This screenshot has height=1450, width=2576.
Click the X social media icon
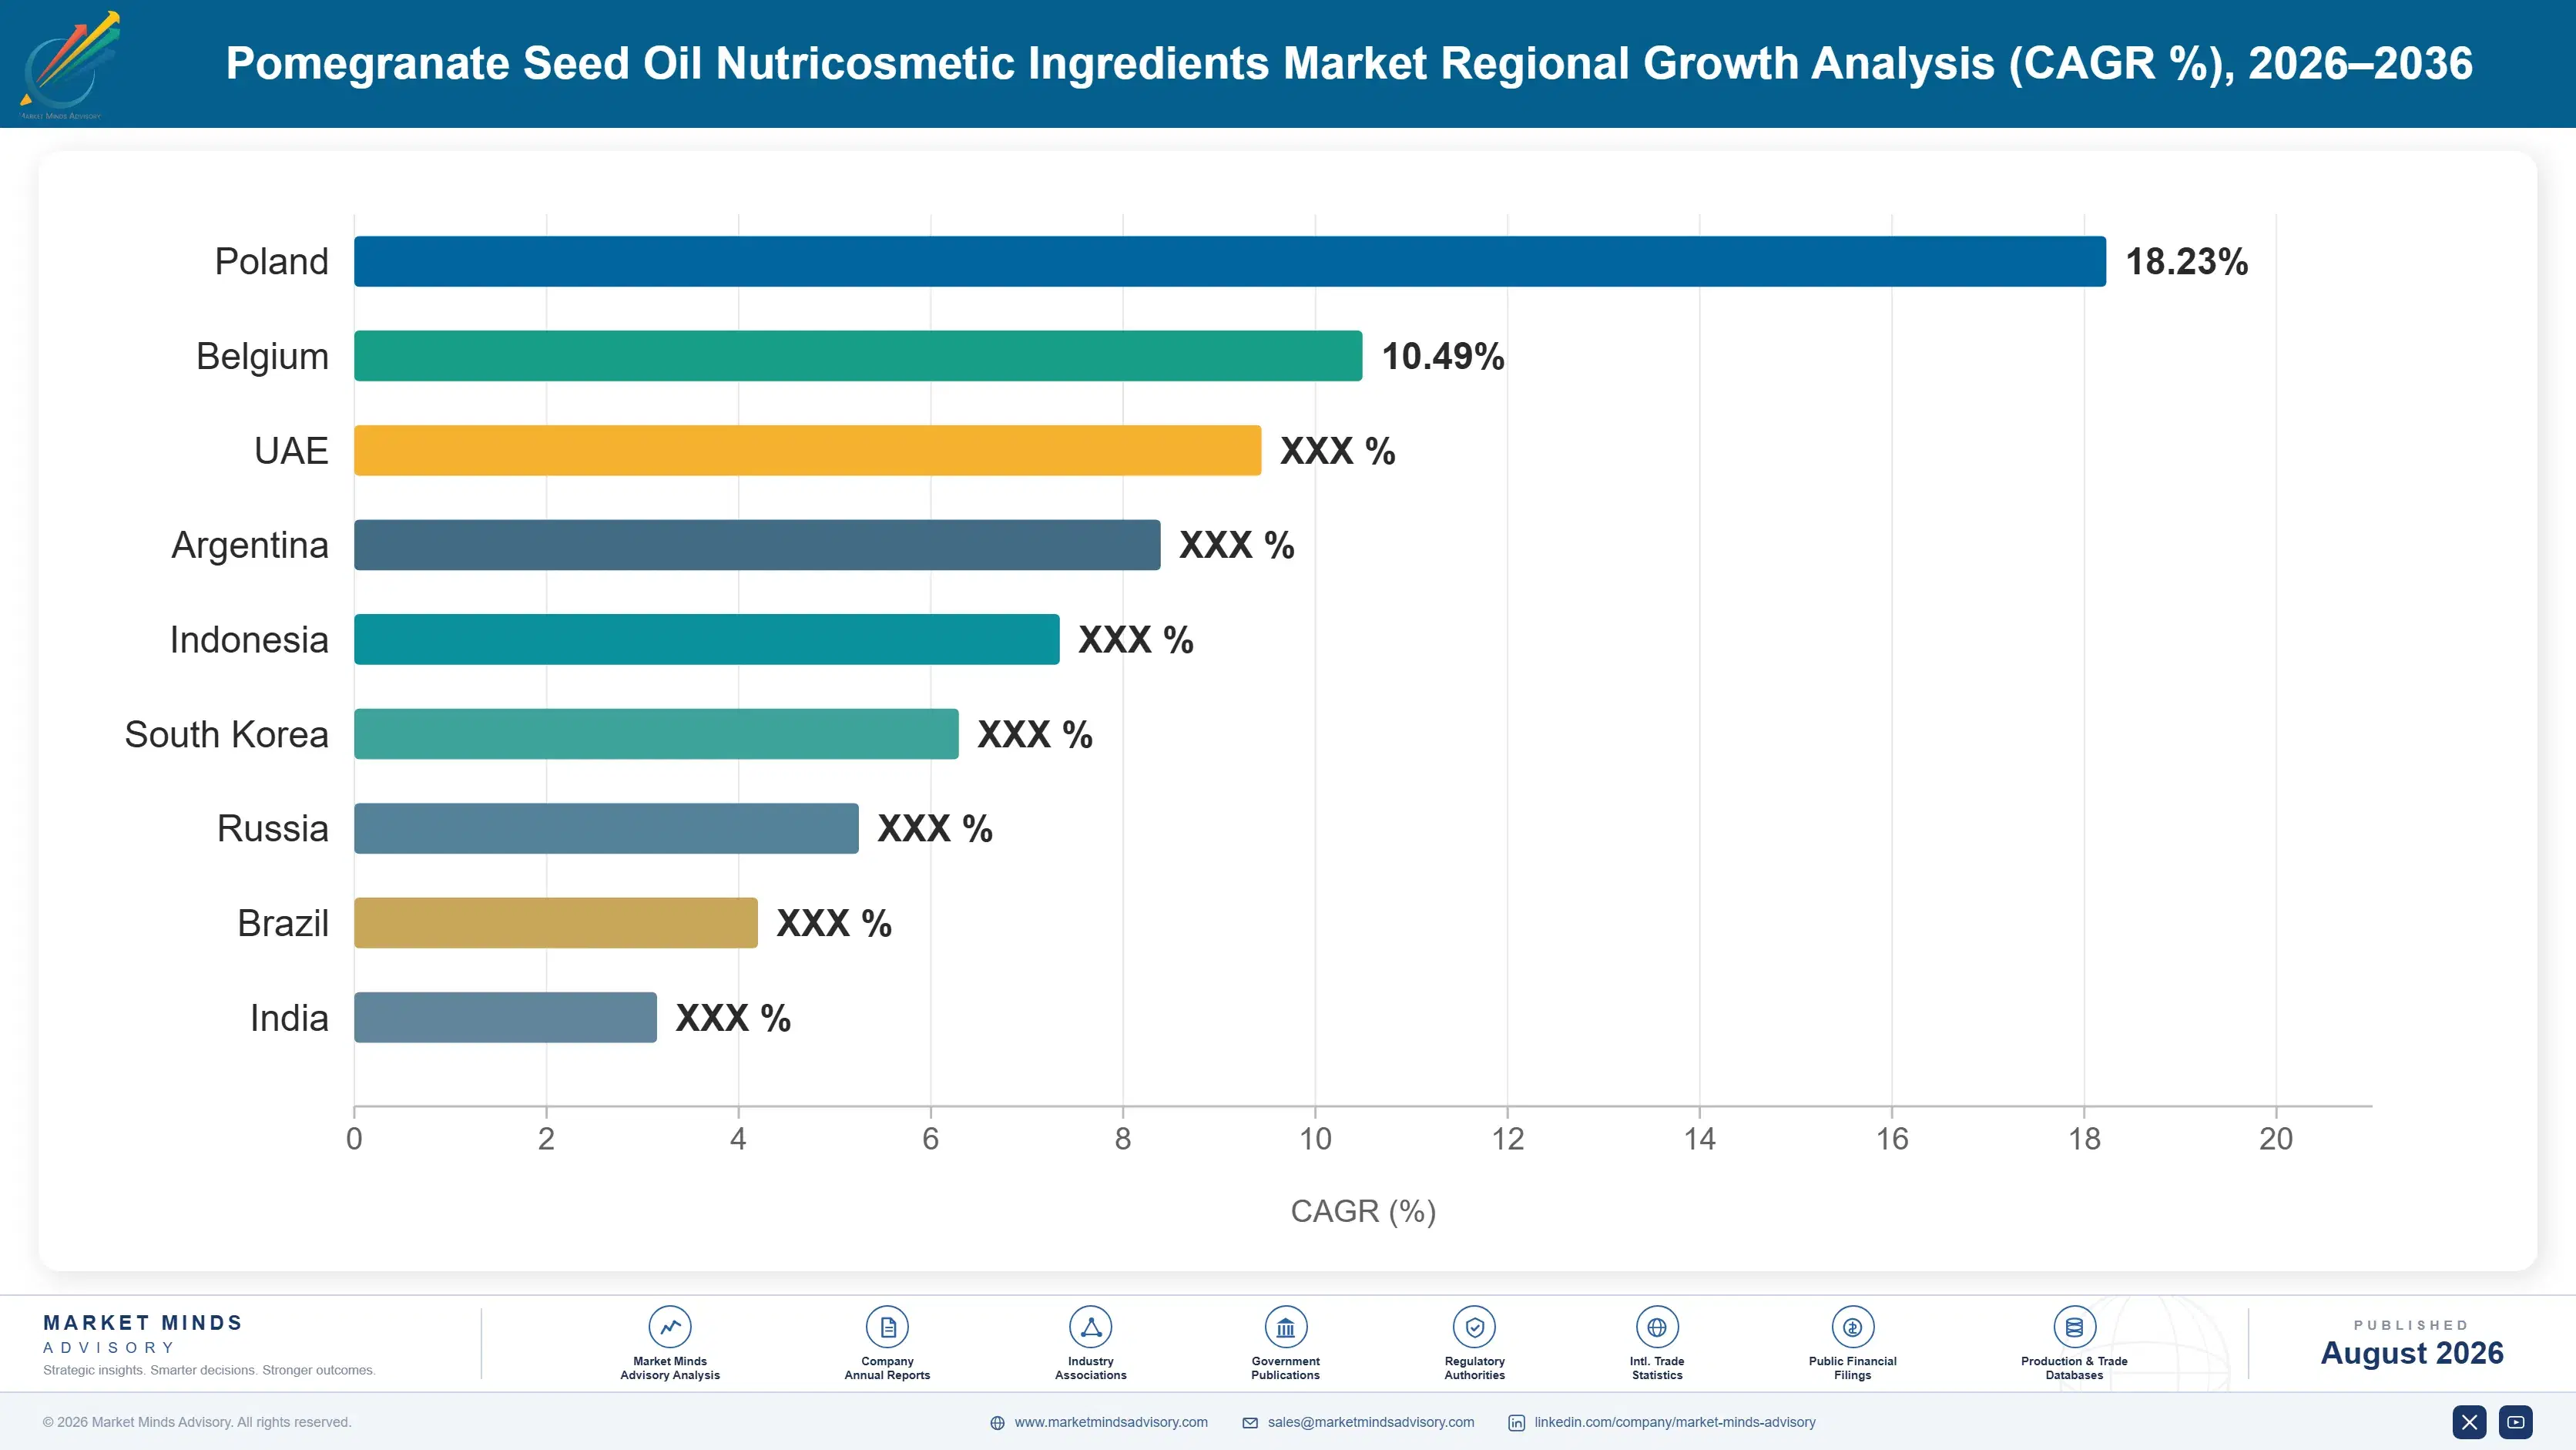pyautogui.click(x=2469, y=1422)
